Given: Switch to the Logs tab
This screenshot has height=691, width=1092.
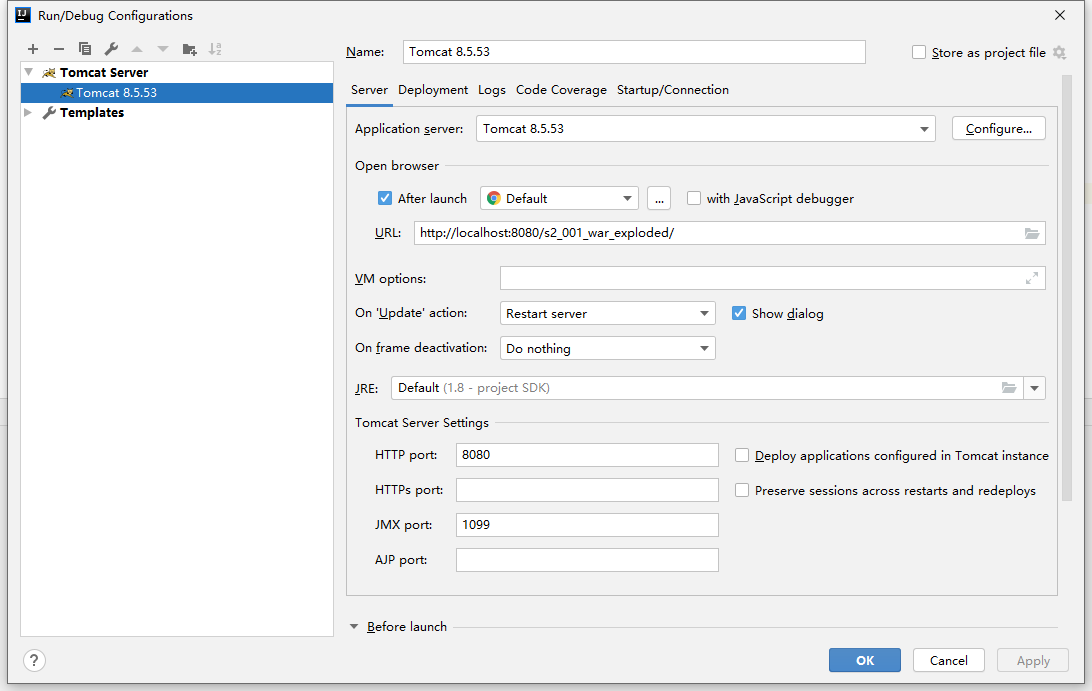Looking at the screenshot, I should (492, 90).
